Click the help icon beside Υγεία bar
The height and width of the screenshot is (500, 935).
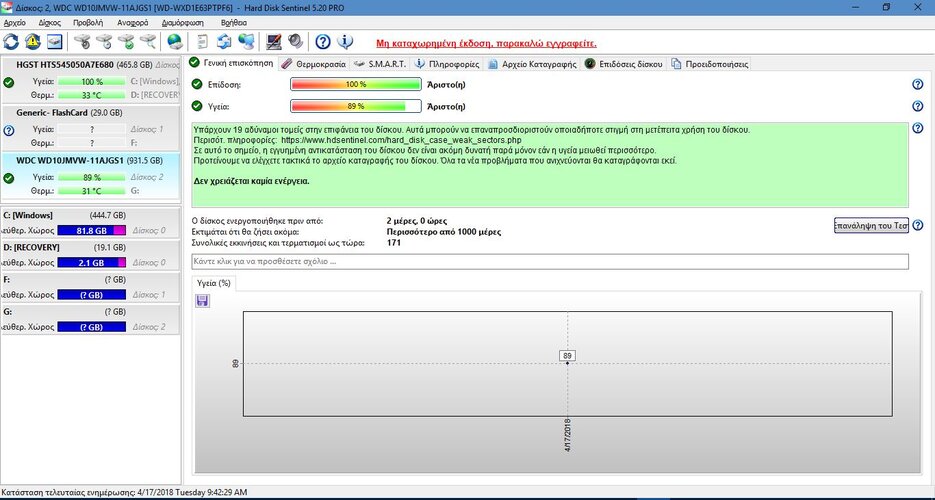point(918,106)
